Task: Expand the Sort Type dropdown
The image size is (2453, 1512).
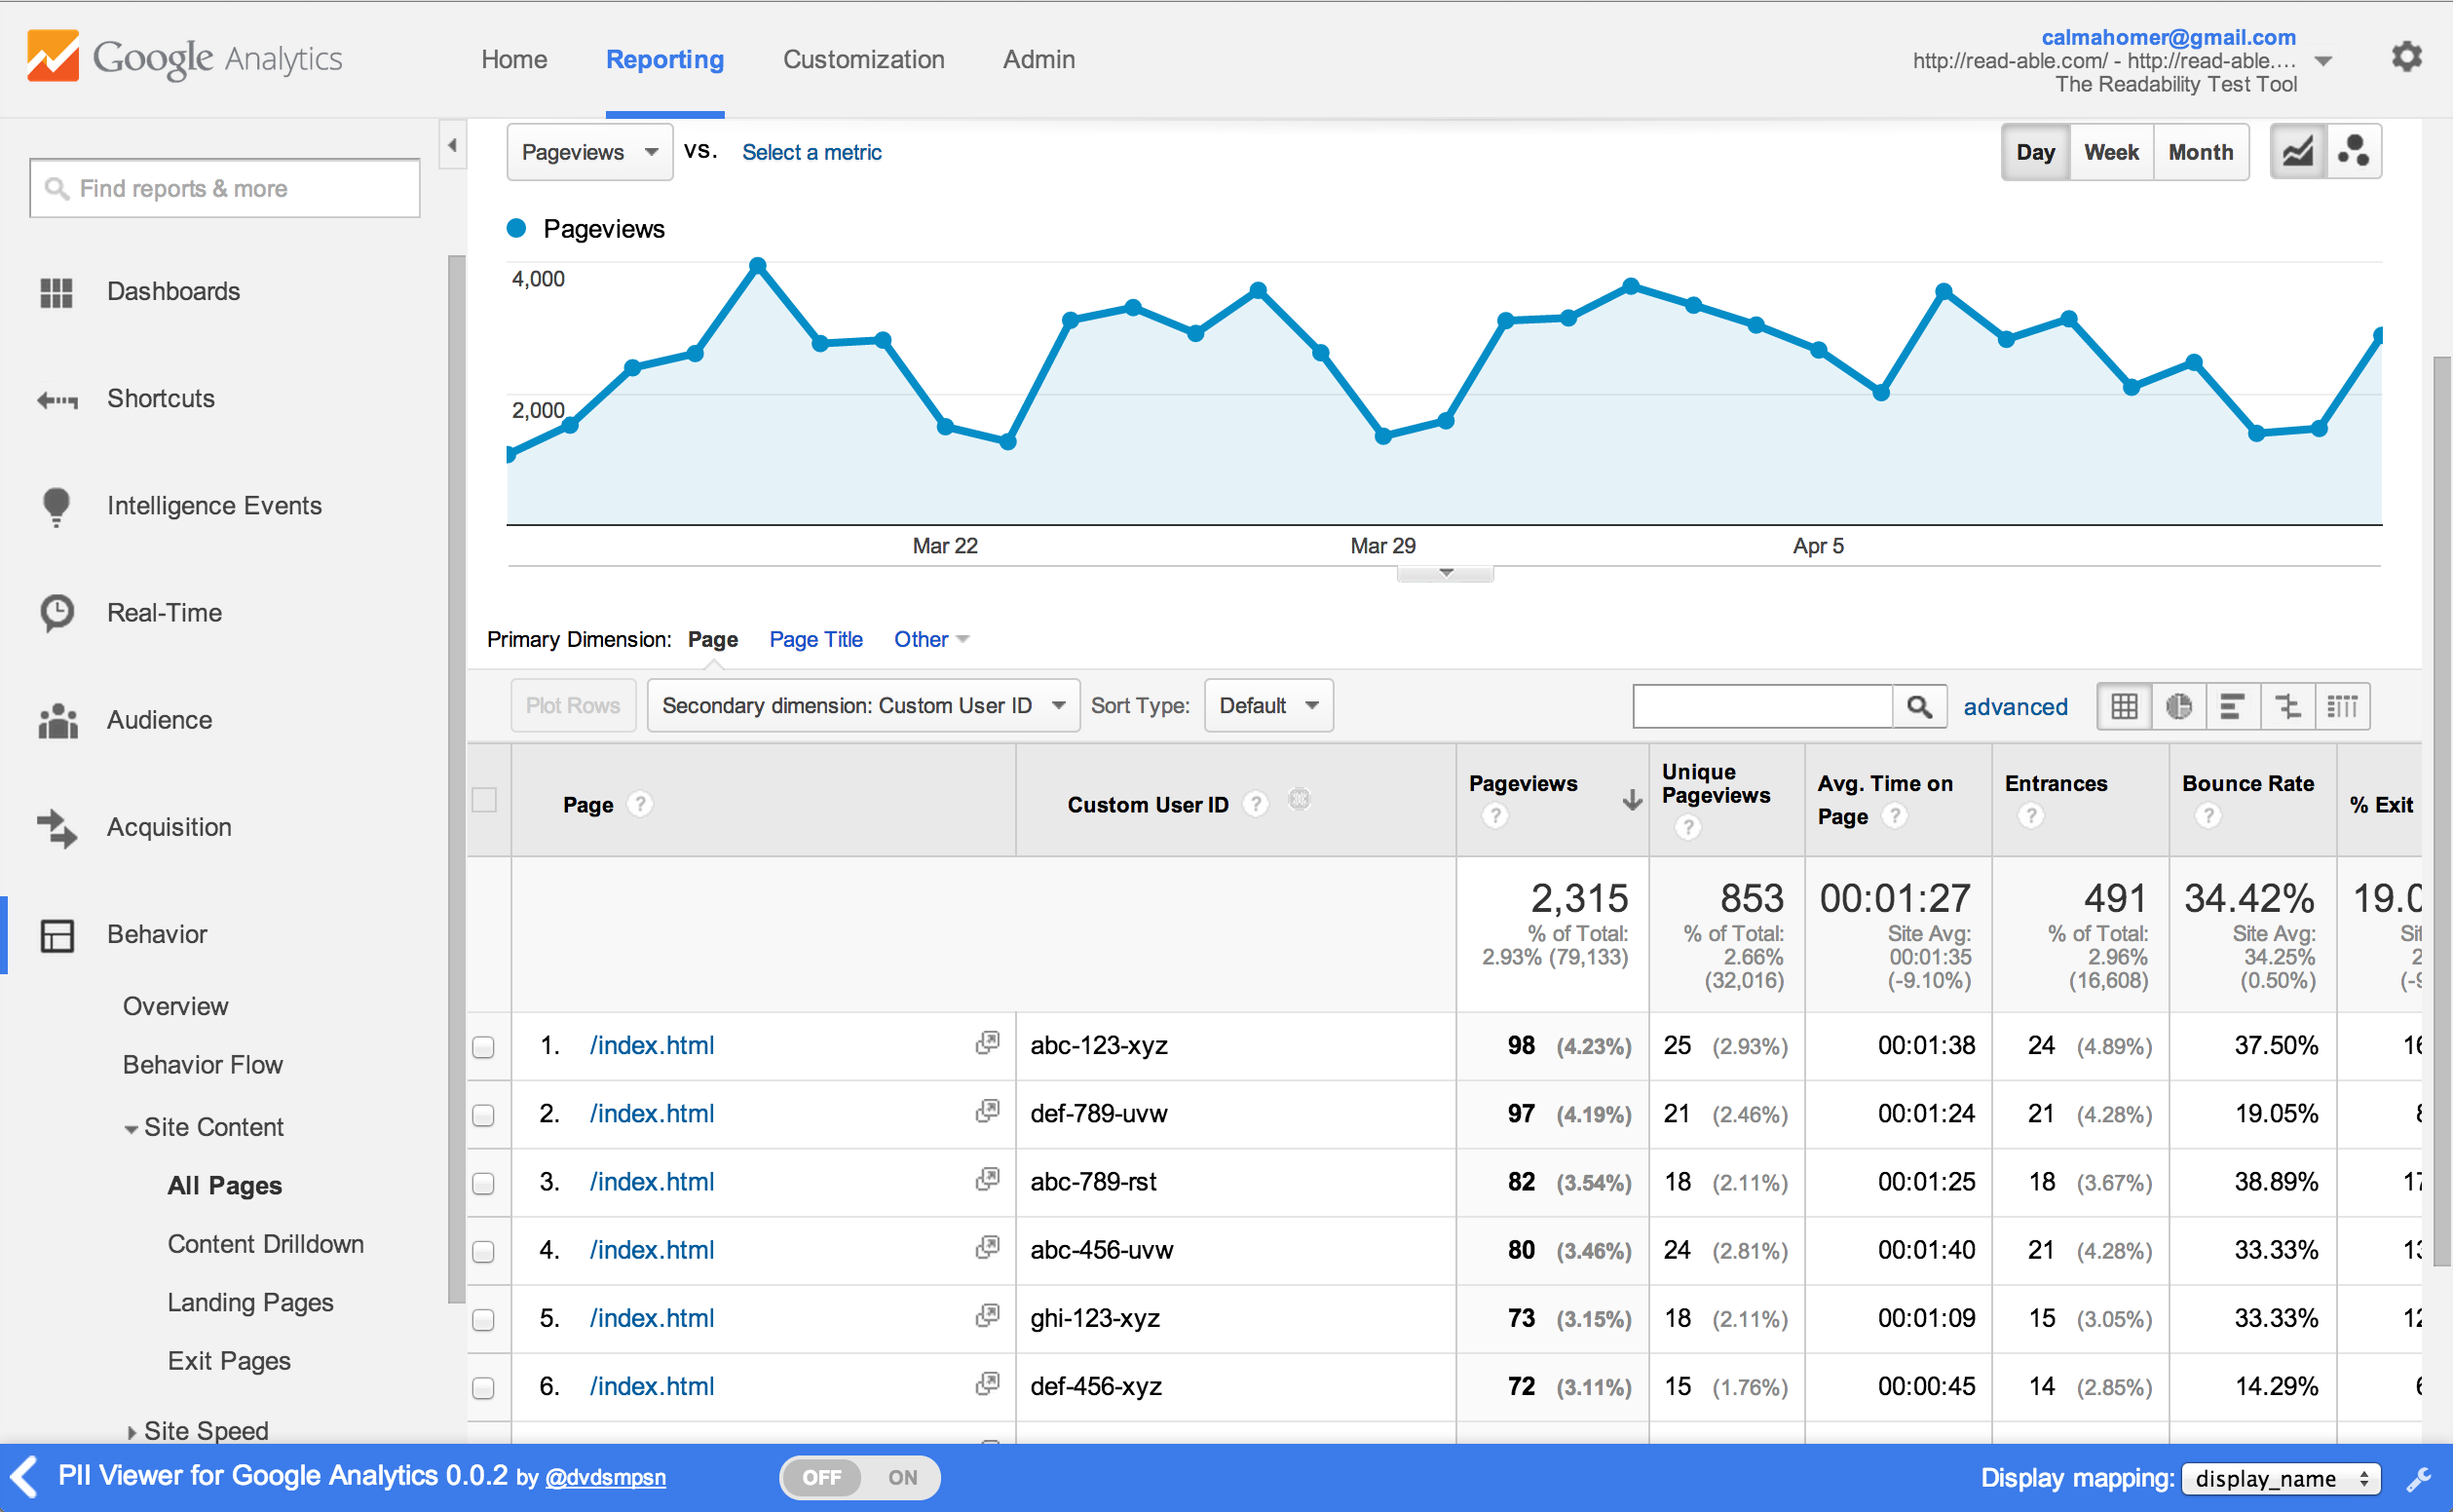Action: coord(1270,706)
